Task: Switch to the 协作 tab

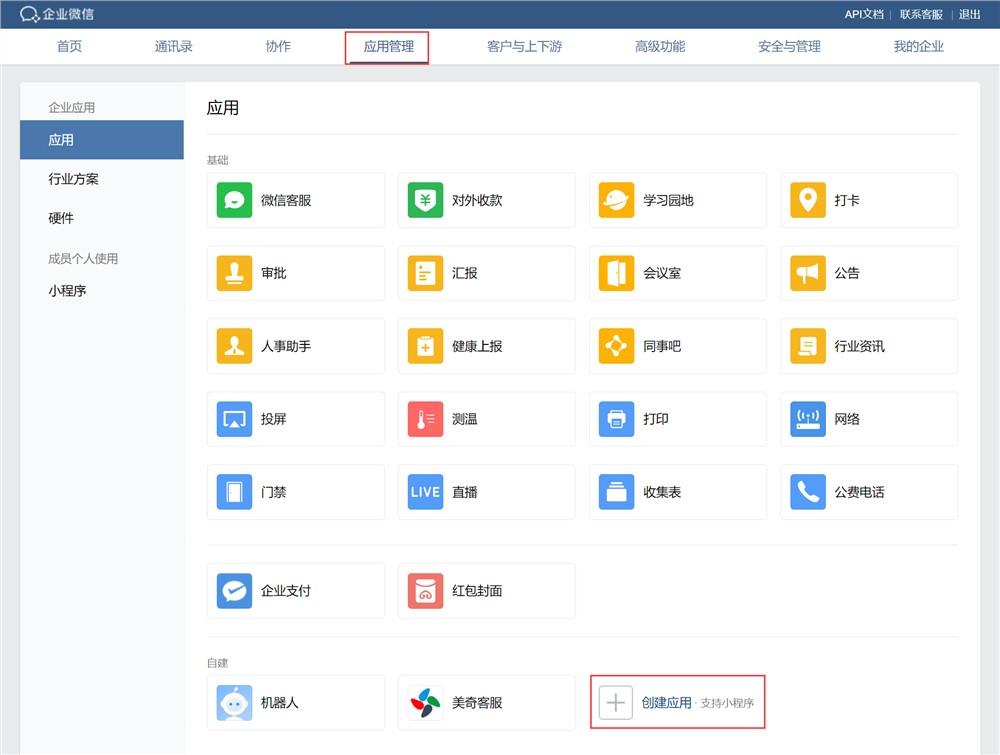Action: pyautogui.click(x=278, y=47)
